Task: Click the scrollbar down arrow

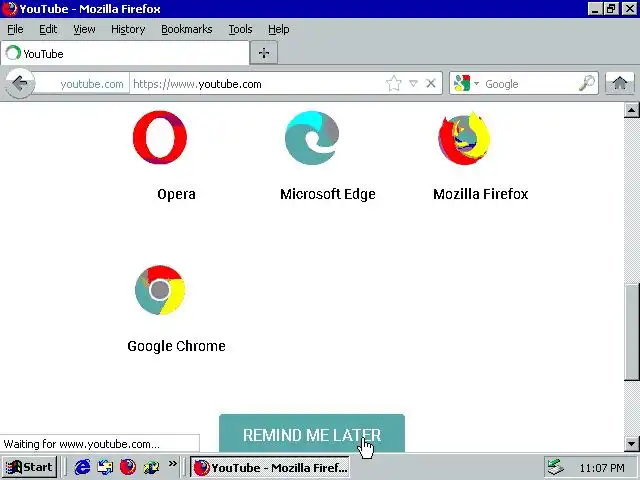Action: point(631,444)
